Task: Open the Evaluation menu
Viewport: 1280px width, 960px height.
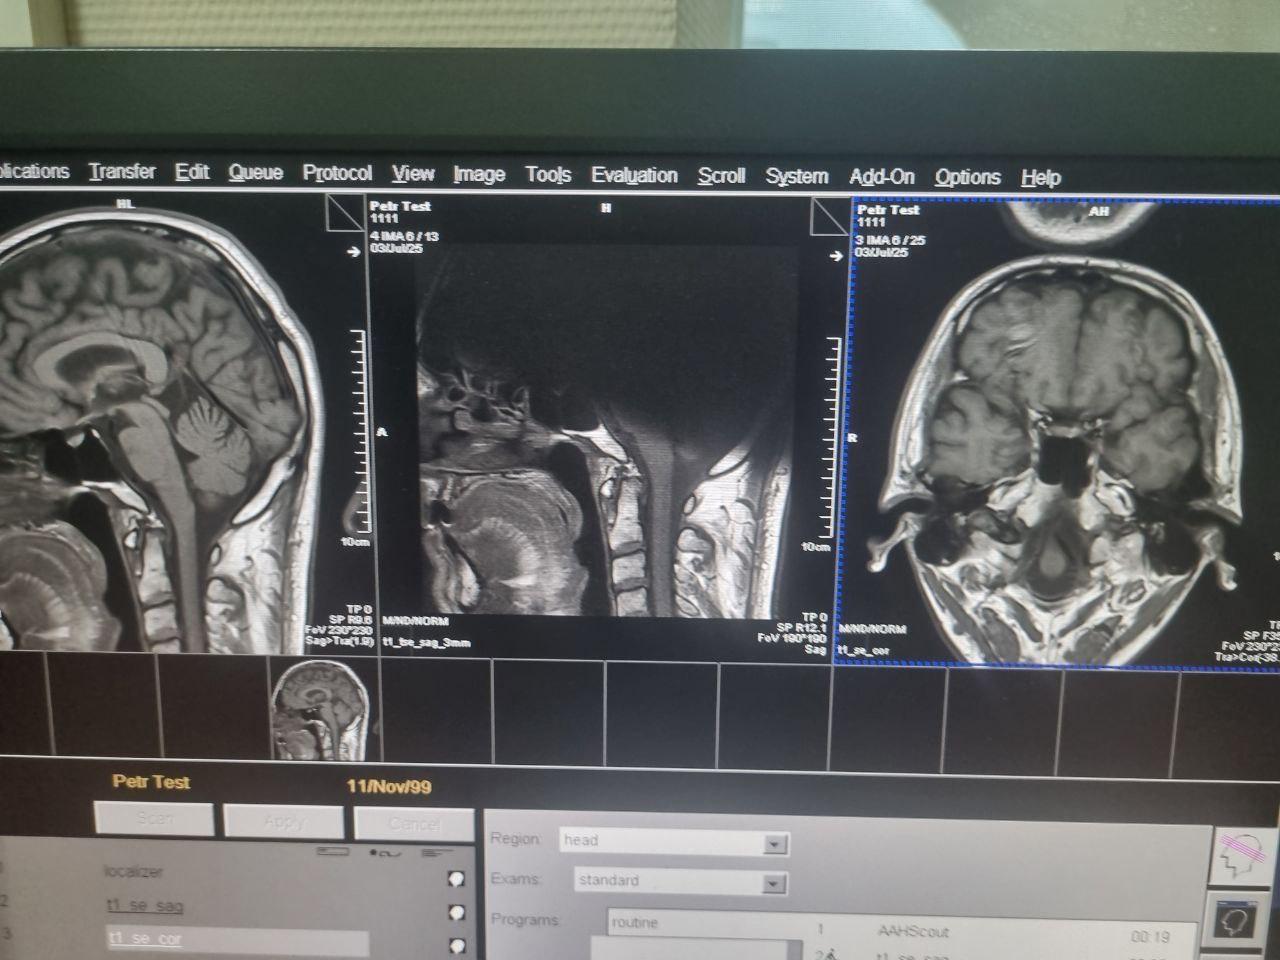Action: pyautogui.click(x=634, y=176)
